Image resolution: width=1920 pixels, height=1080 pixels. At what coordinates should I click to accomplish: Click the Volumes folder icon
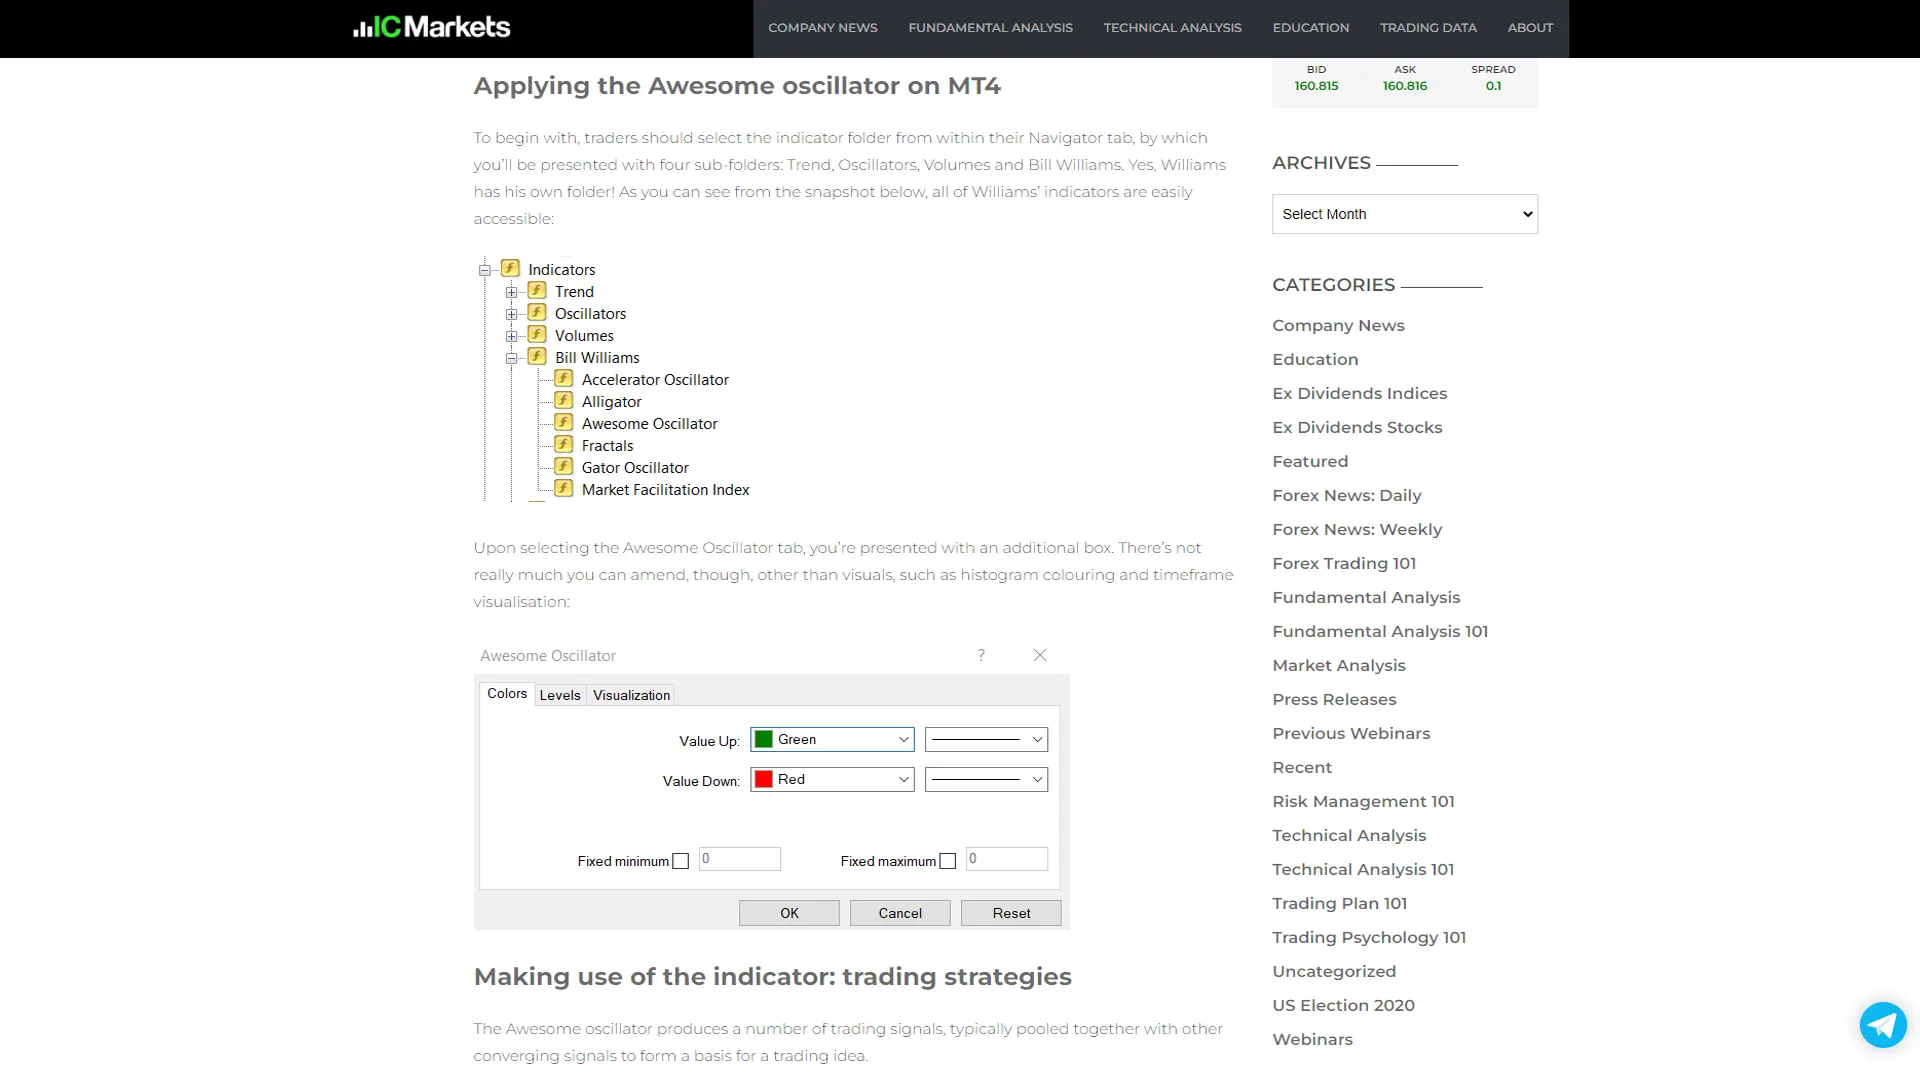pos(537,334)
